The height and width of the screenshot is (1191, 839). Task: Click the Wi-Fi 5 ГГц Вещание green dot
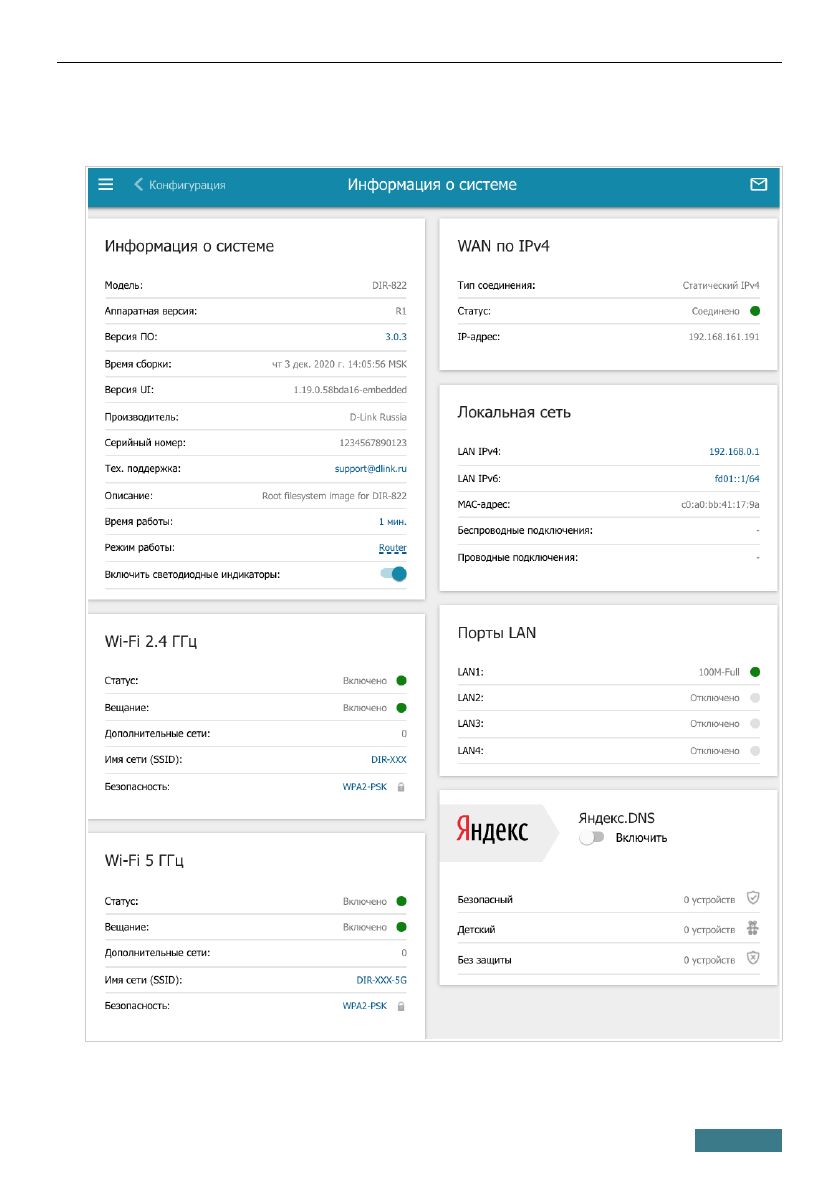point(402,927)
